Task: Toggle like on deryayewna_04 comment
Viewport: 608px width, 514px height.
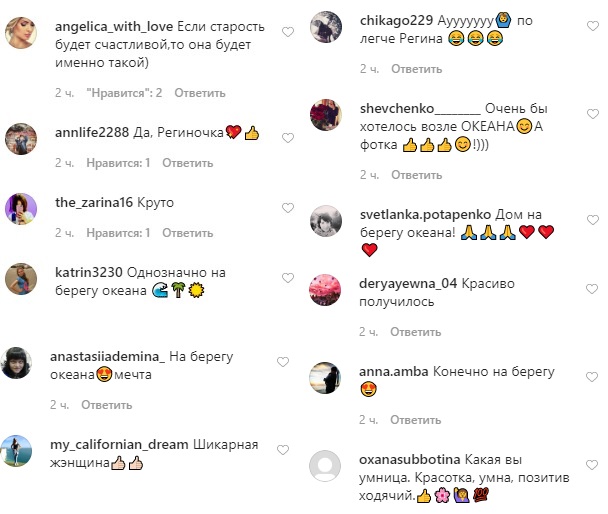Action: pyautogui.click(x=592, y=289)
